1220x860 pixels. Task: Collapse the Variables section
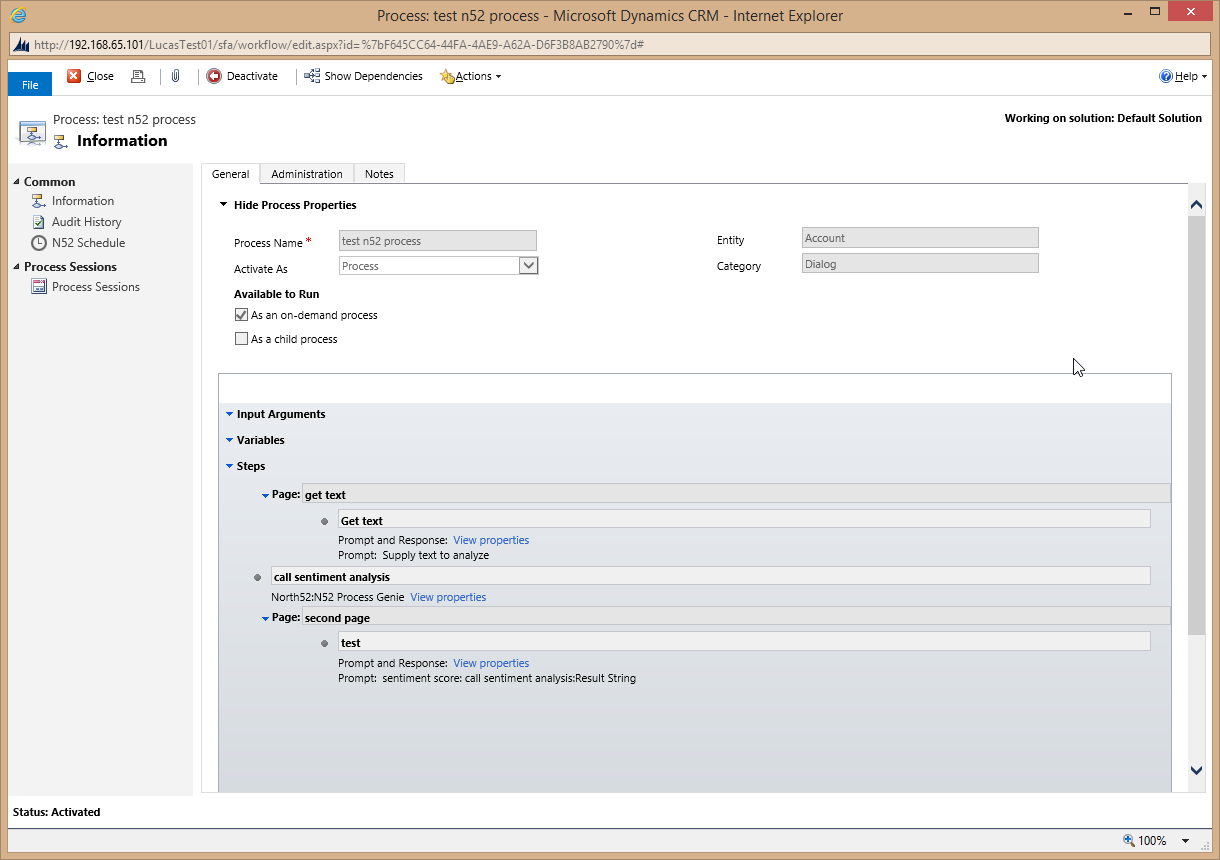[x=229, y=440]
